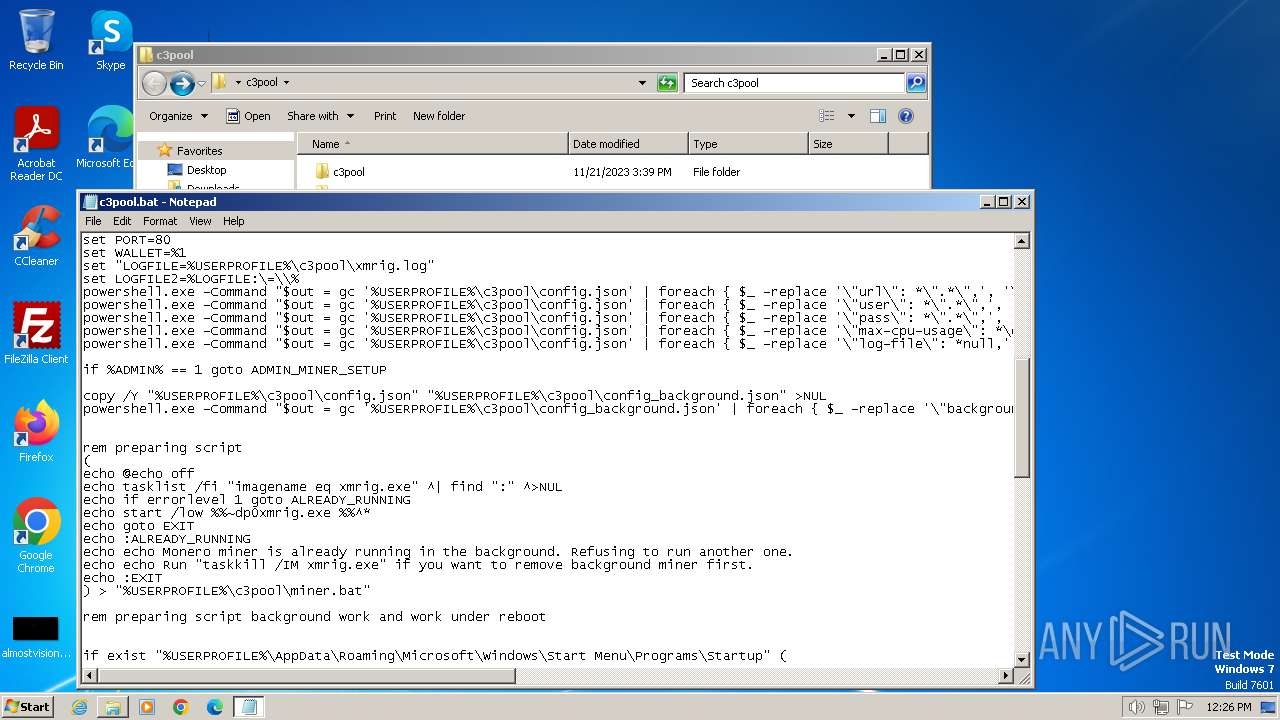This screenshot has width=1280, height=720.
Task: Sort files by the Type column
Action: [x=748, y=144]
